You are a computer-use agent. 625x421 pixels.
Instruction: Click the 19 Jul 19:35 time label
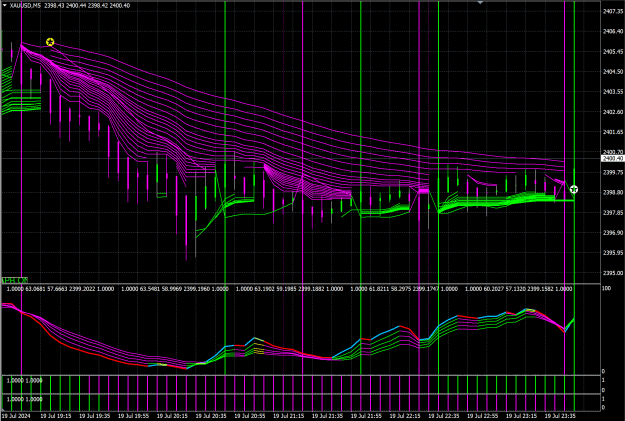coord(95,416)
